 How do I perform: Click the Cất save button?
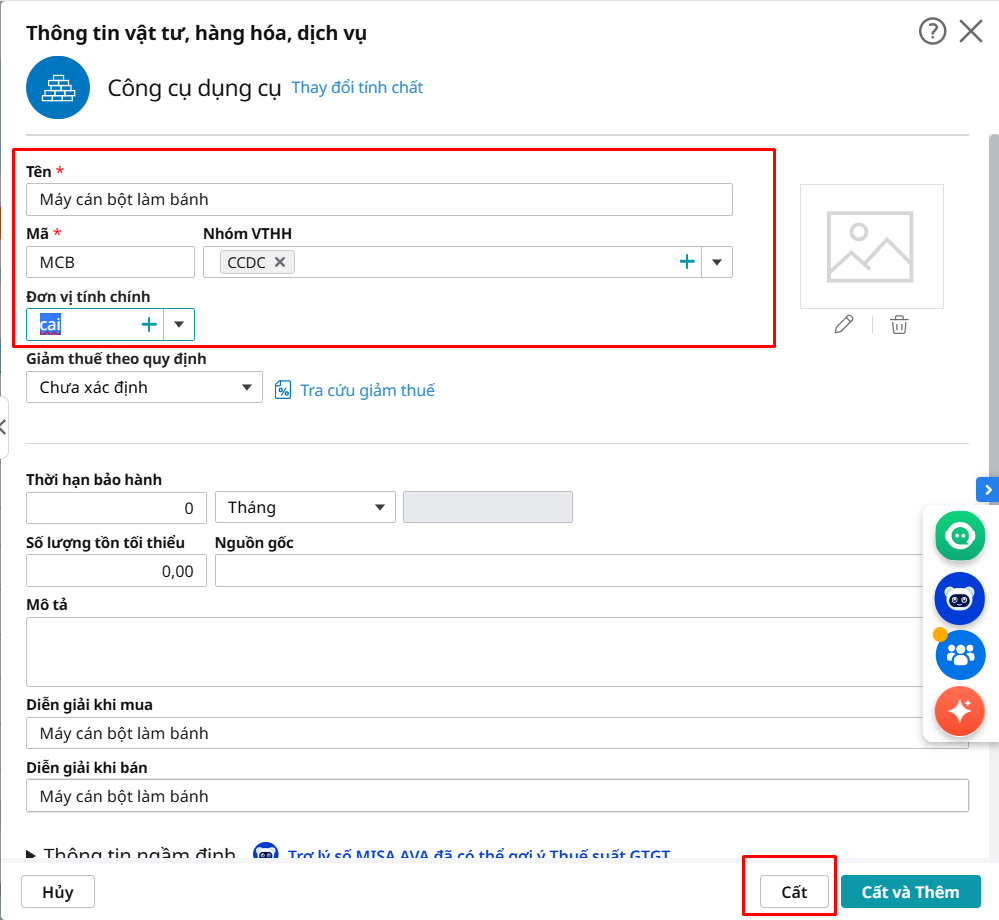(794, 892)
